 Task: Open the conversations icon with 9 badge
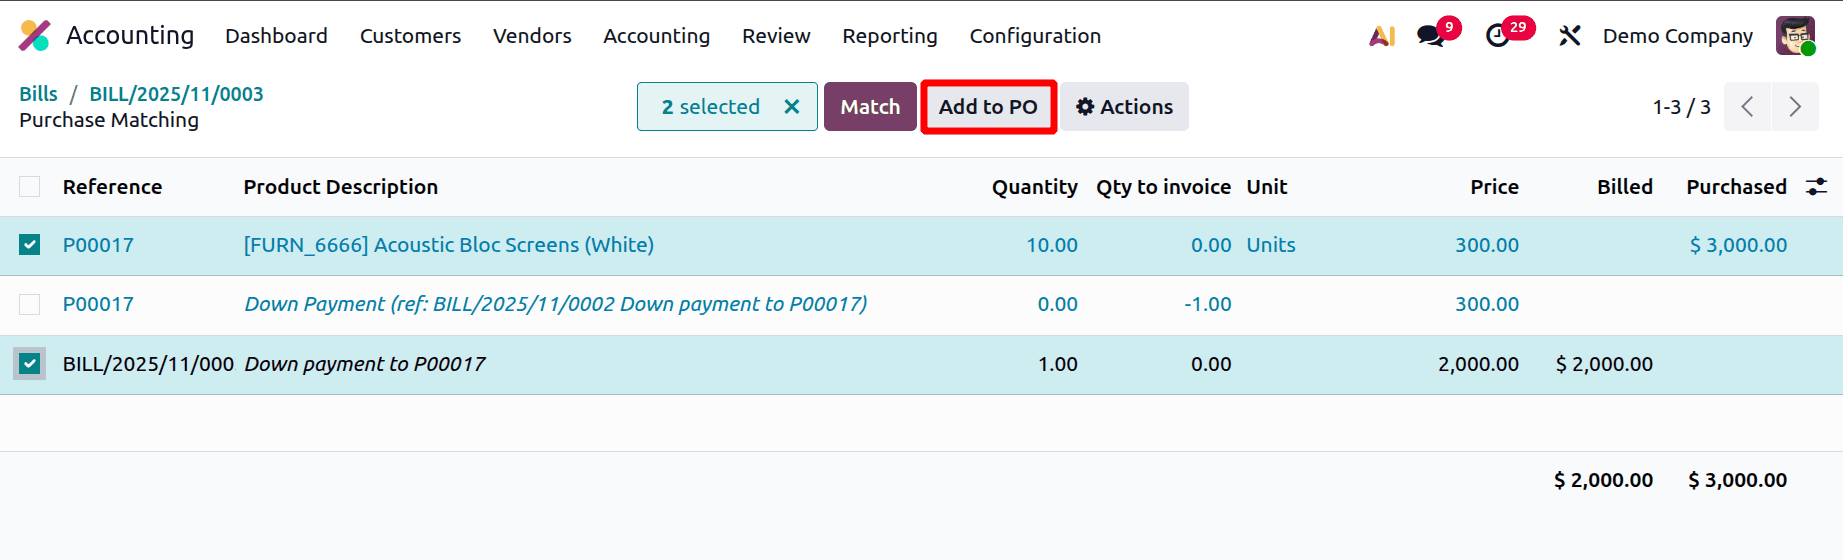point(1431,36)
